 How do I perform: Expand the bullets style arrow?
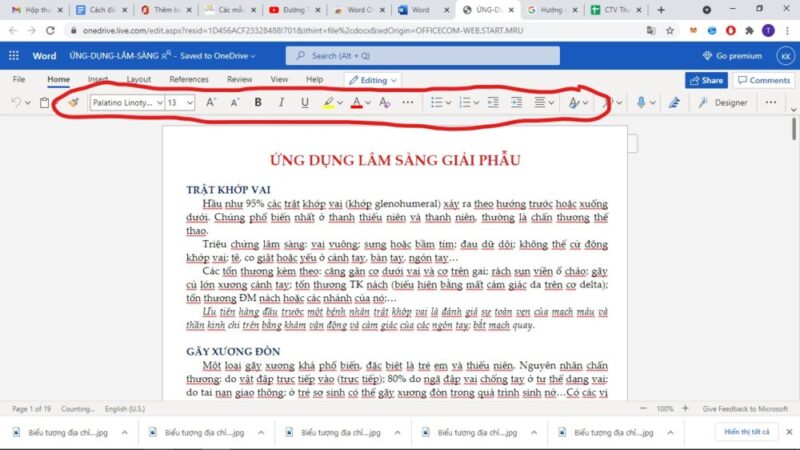coord(448,103)
